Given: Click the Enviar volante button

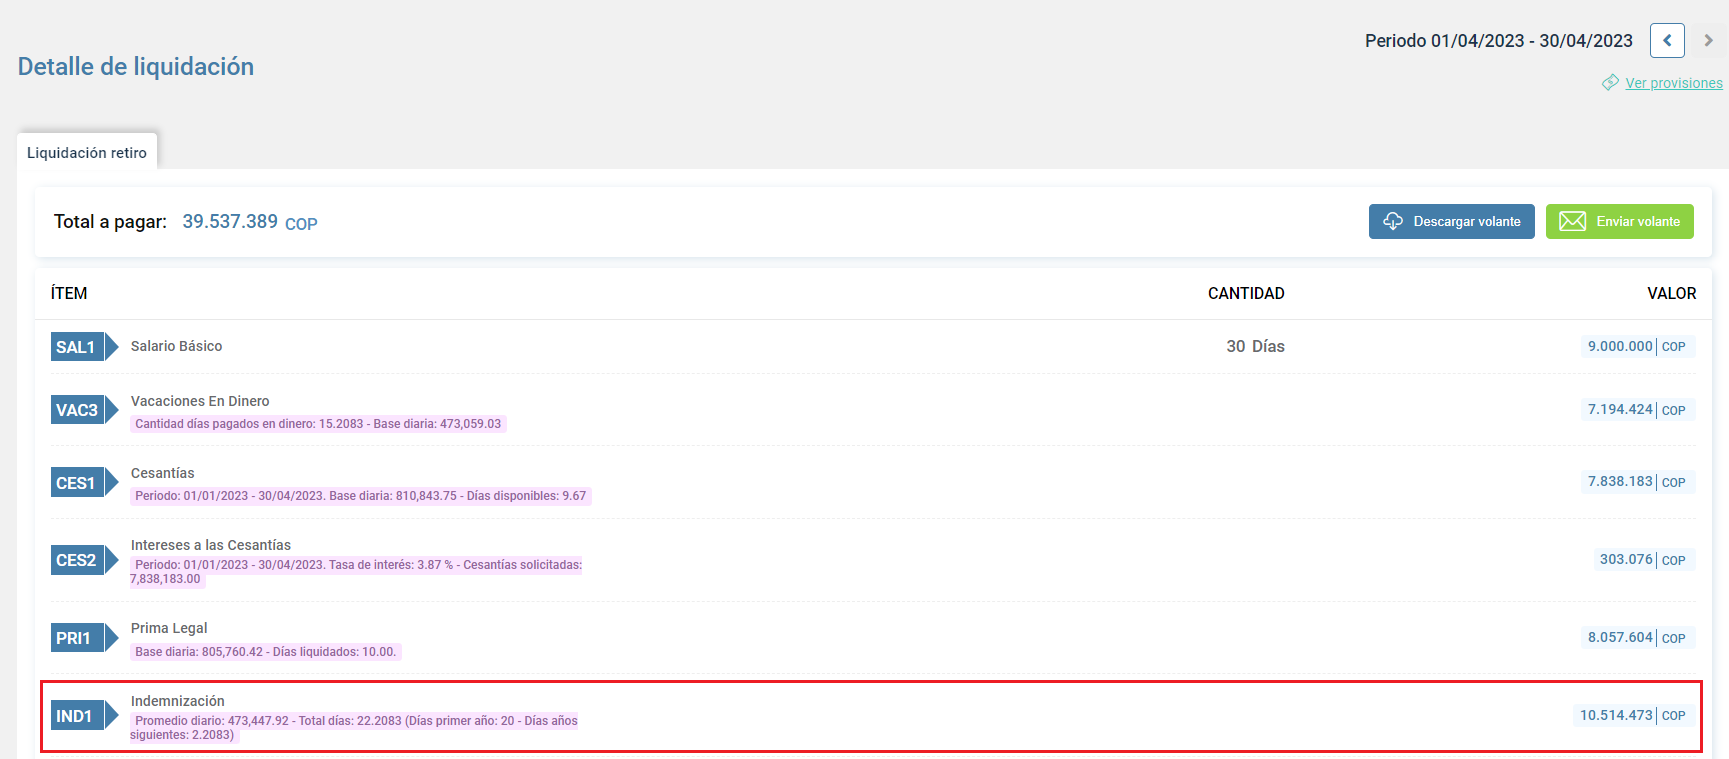Looking at the screenshot, I should [x=1619, y=221].
